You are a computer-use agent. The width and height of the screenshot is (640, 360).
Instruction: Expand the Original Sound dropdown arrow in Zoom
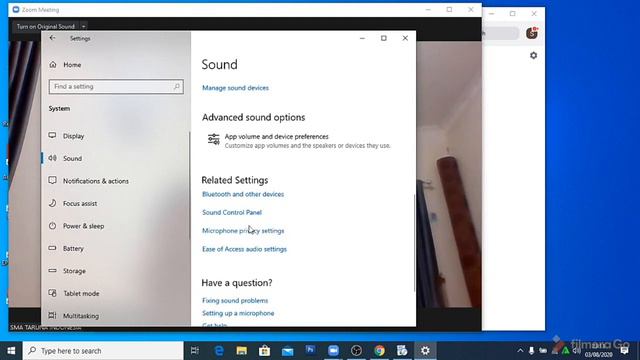(x=83, y=27)
